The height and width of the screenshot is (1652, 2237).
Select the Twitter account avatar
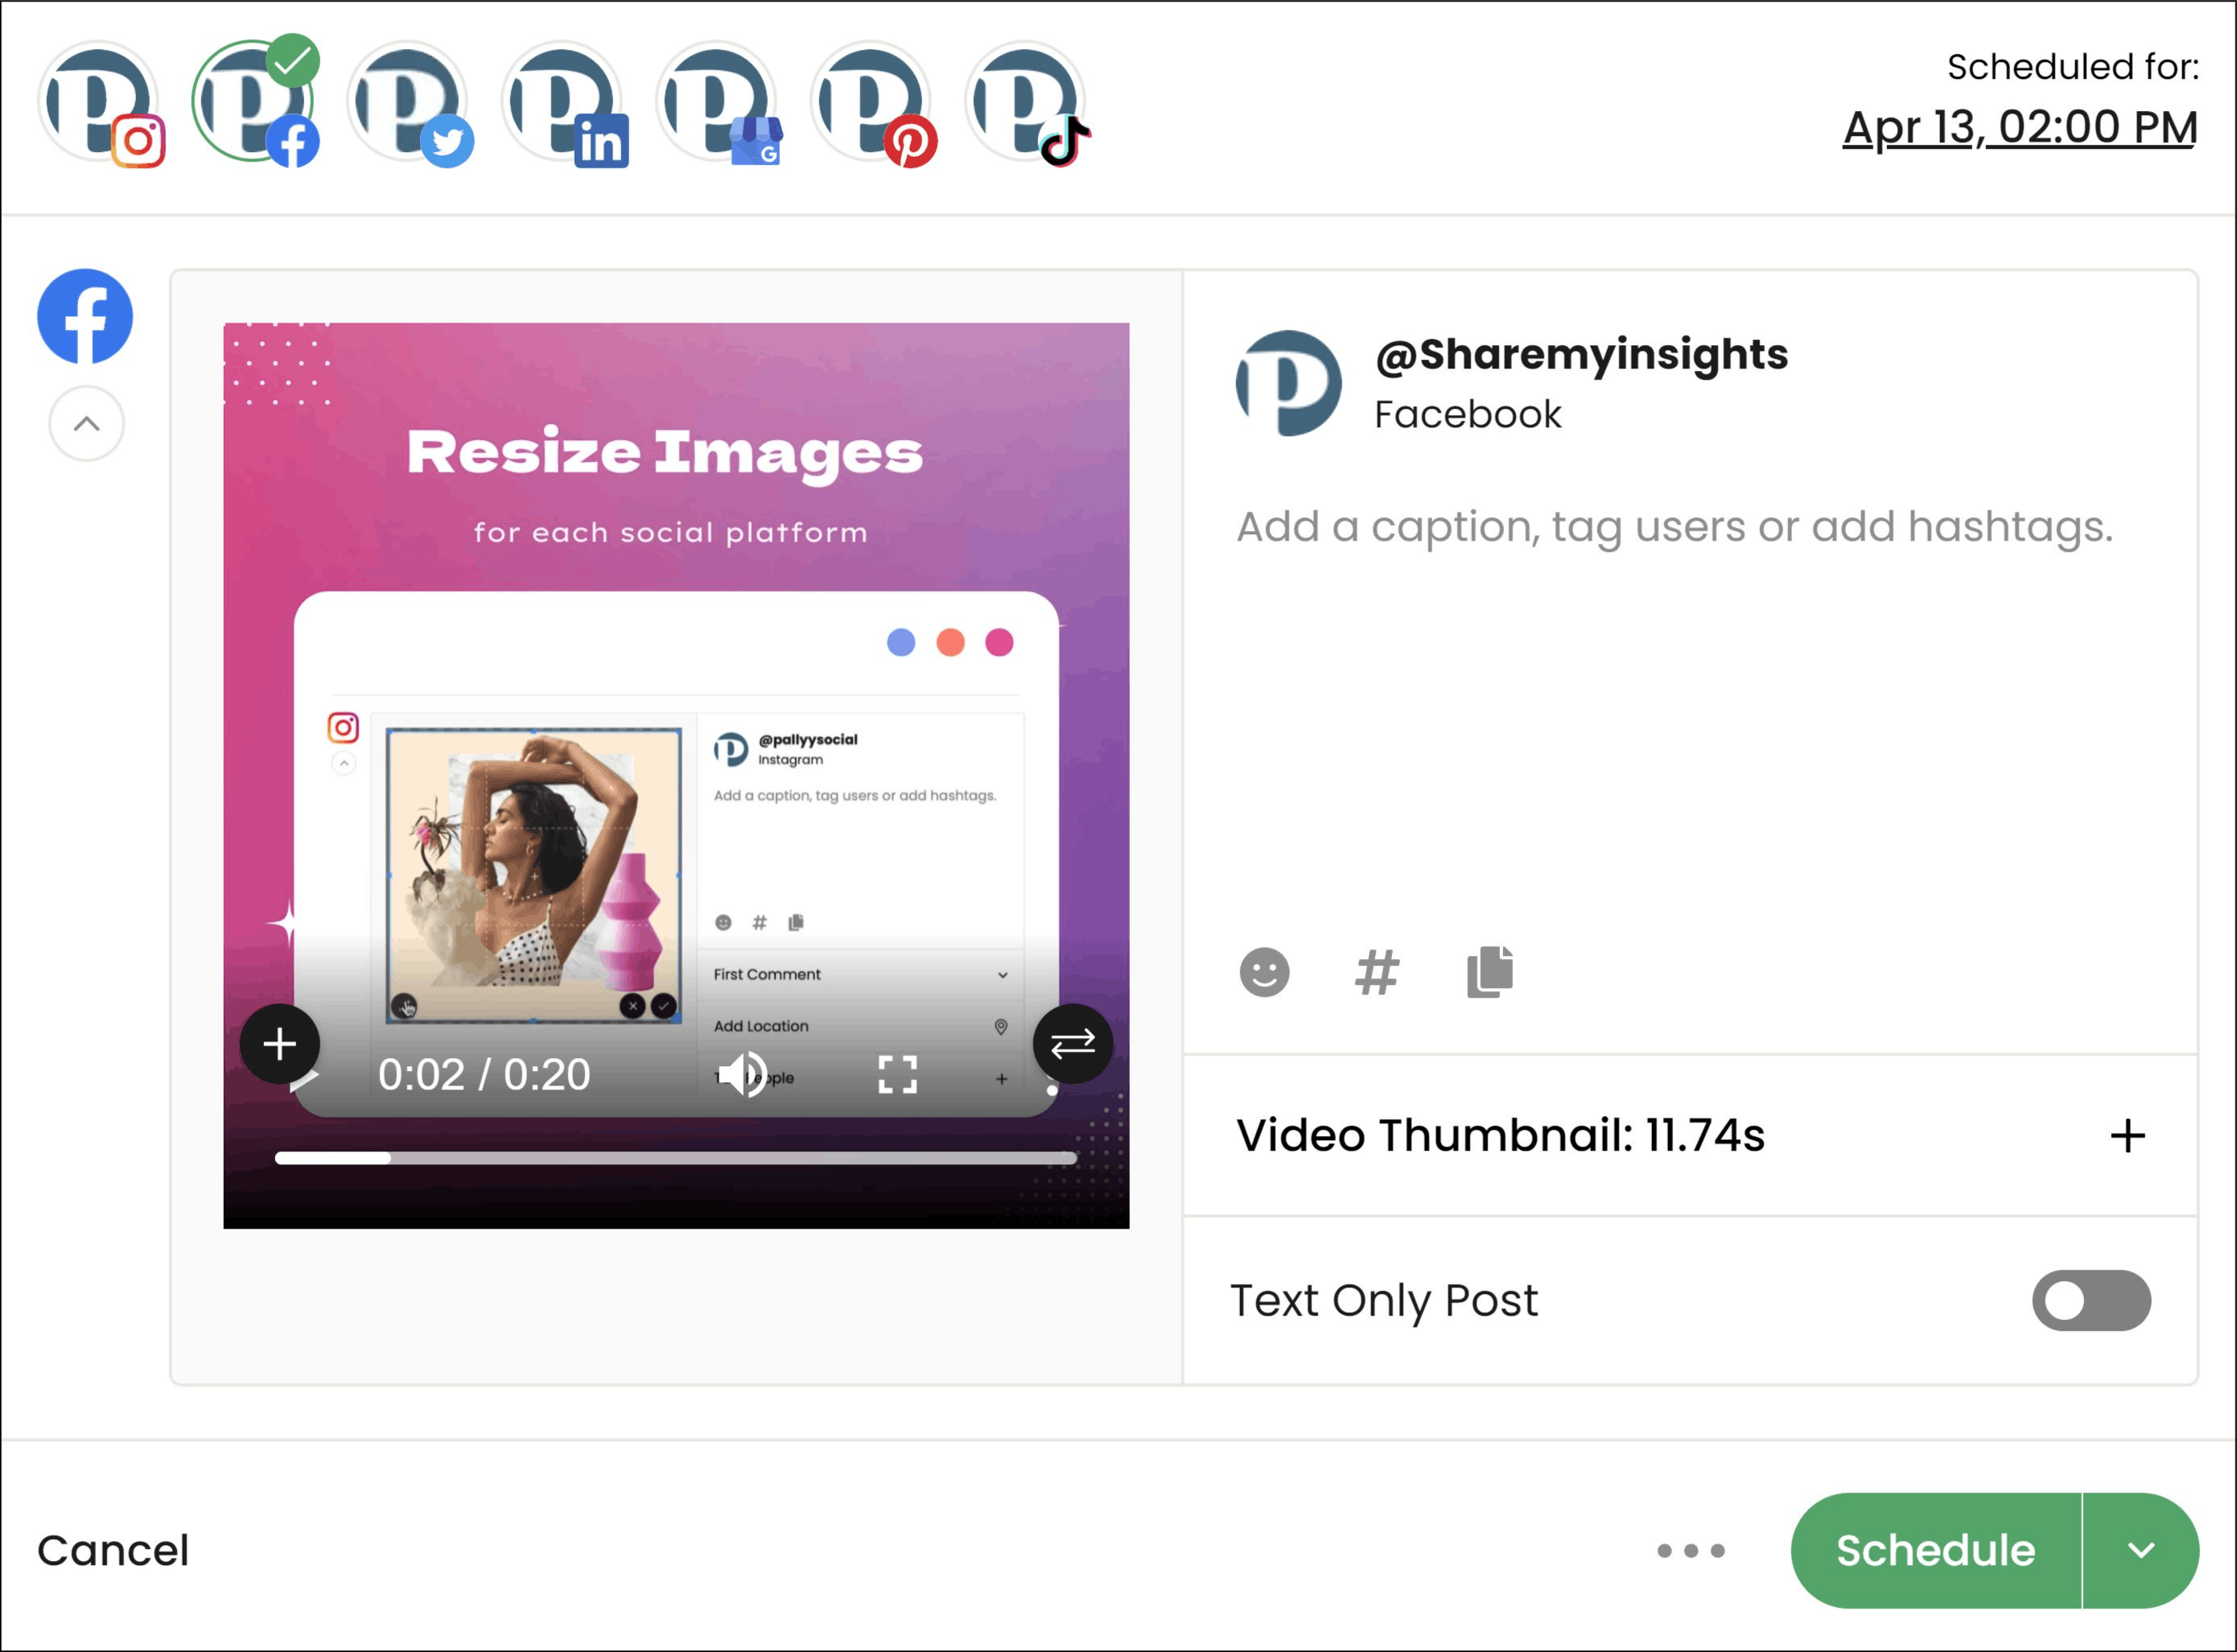[409, 102]
